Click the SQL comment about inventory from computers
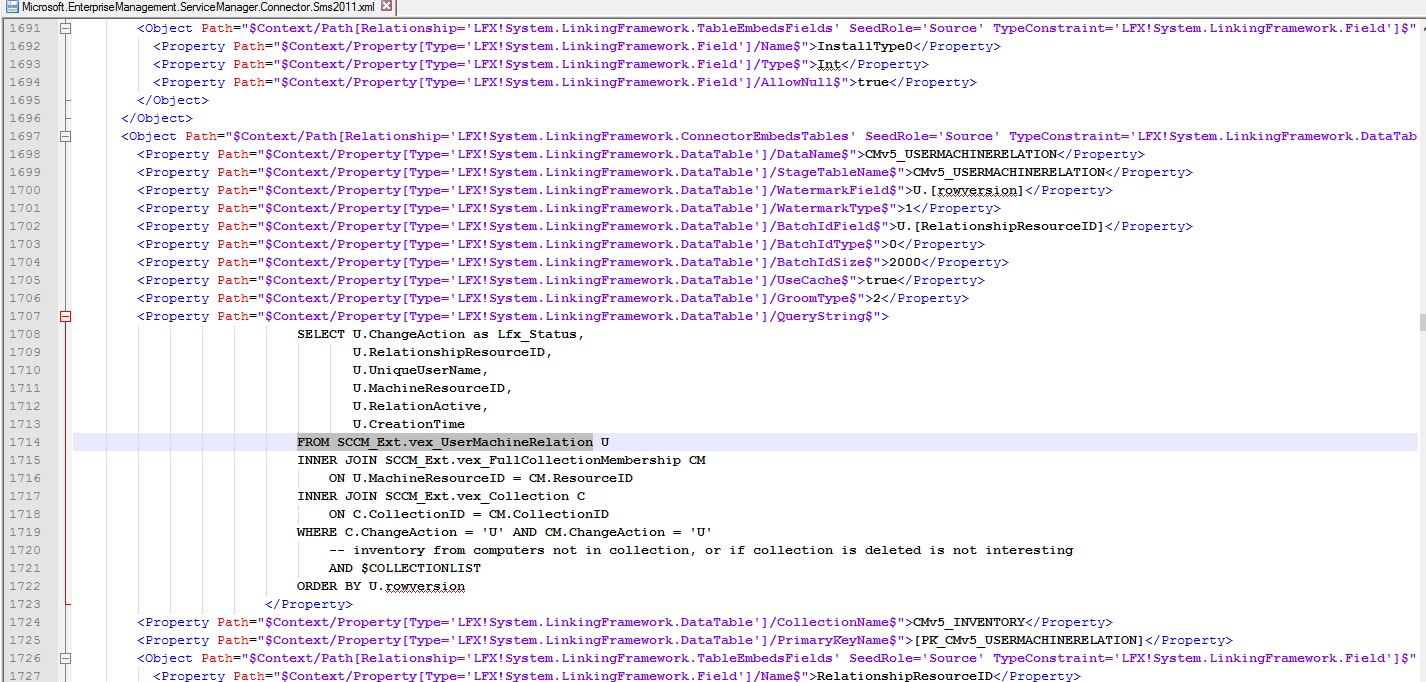The image size is (1426, 682). [x=700, y=550]
